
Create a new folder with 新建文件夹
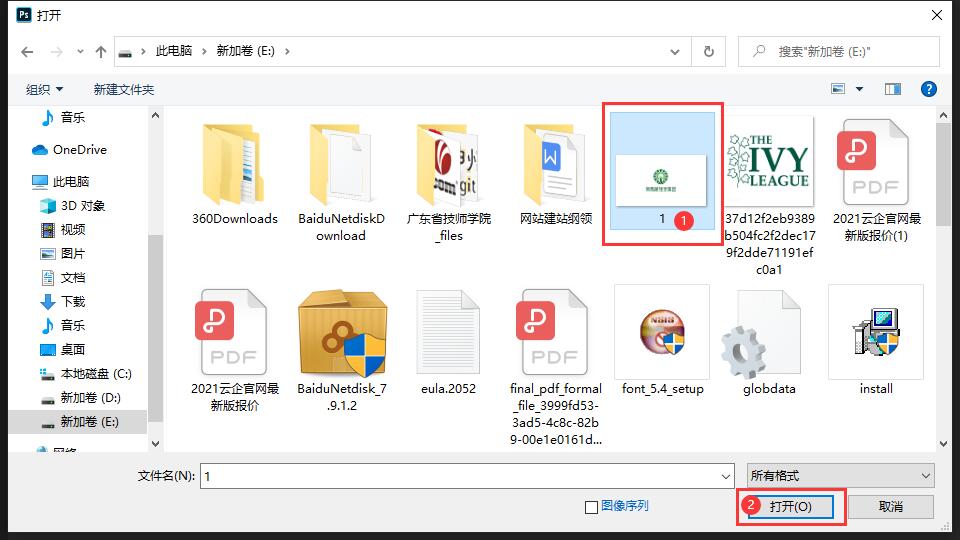124,89
